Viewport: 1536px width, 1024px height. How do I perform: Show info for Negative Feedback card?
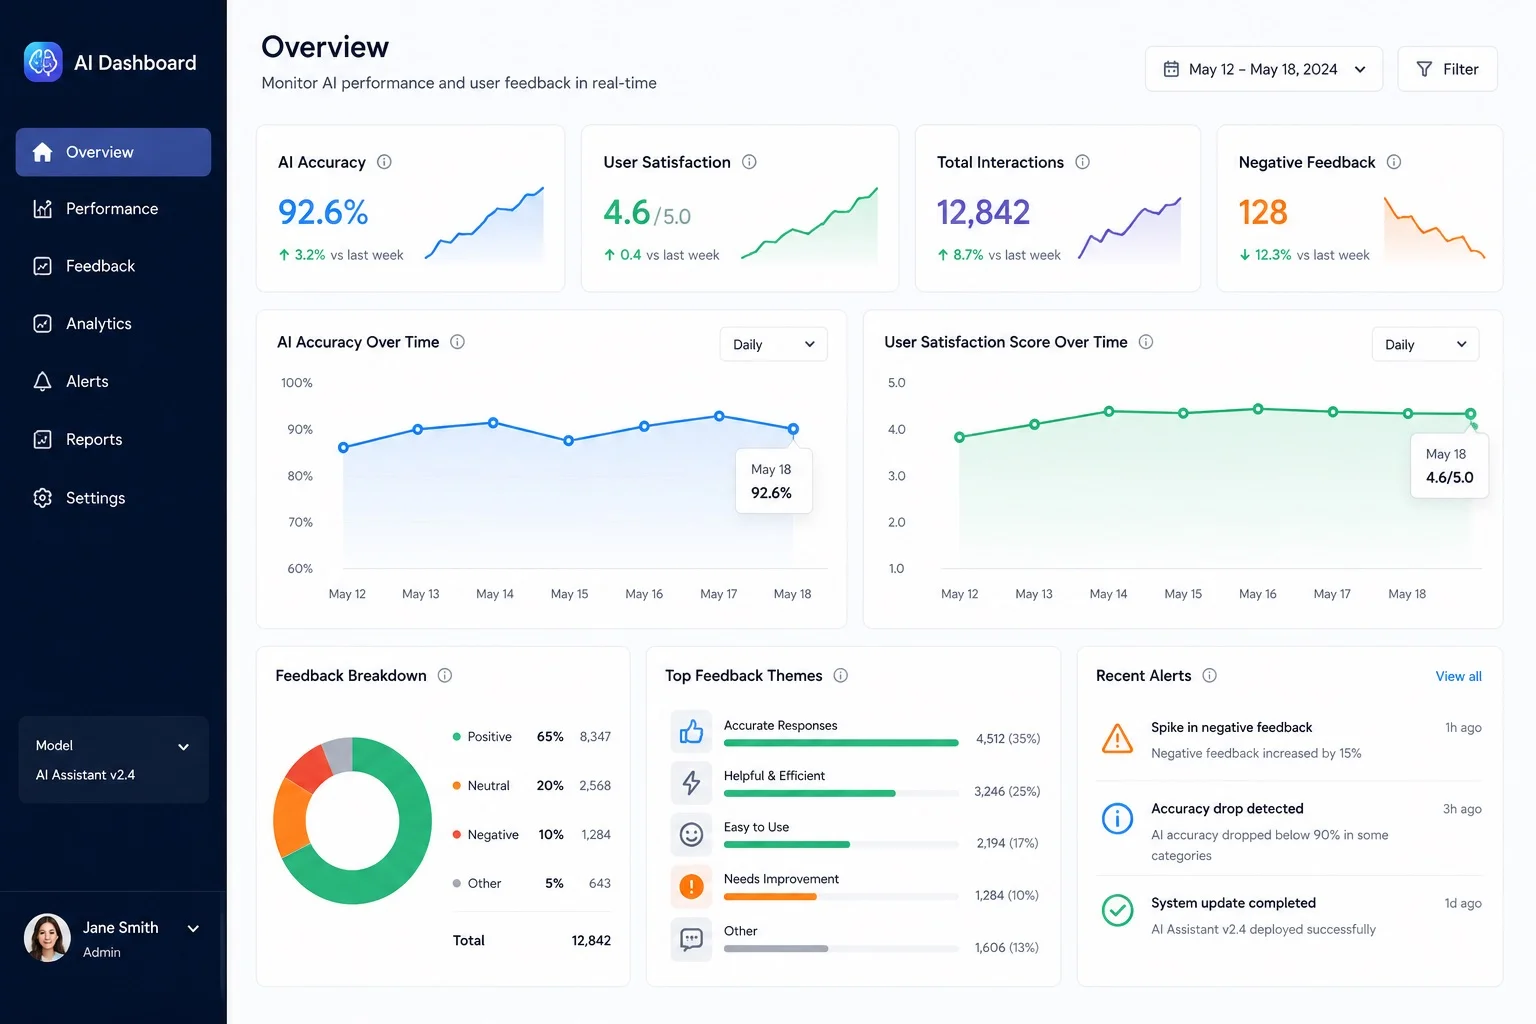pyautogui.click(x=1394, y=162)
